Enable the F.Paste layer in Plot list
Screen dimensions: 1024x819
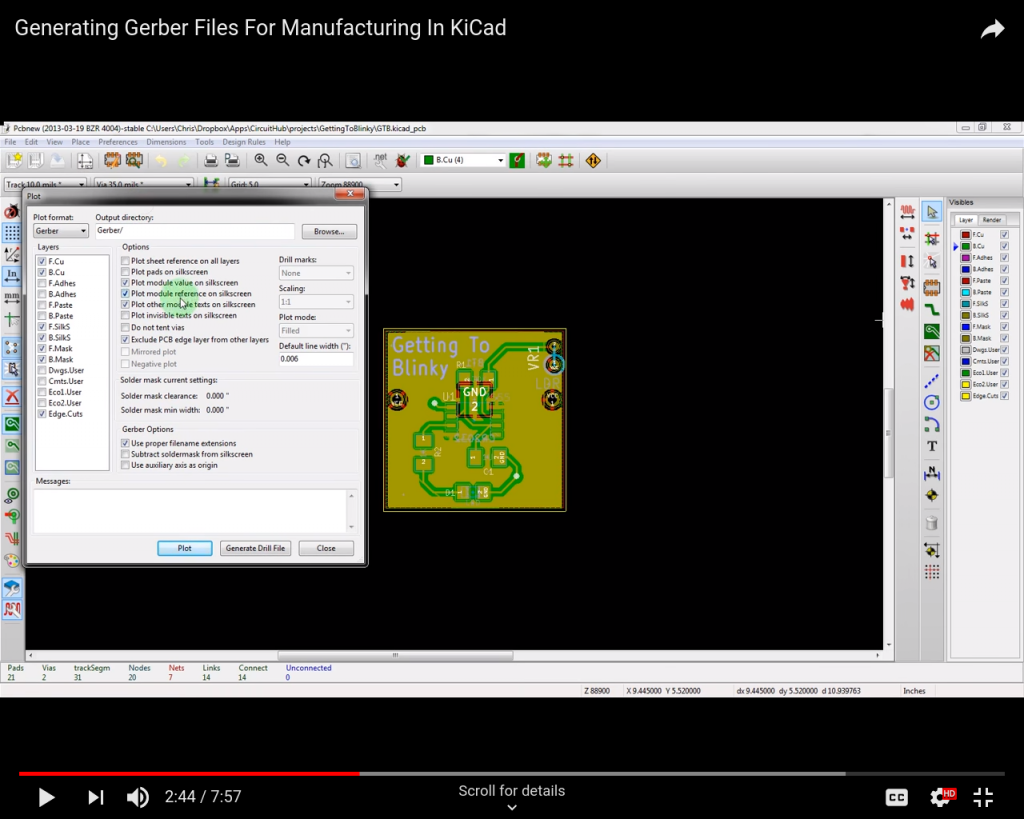pos(42,305)
